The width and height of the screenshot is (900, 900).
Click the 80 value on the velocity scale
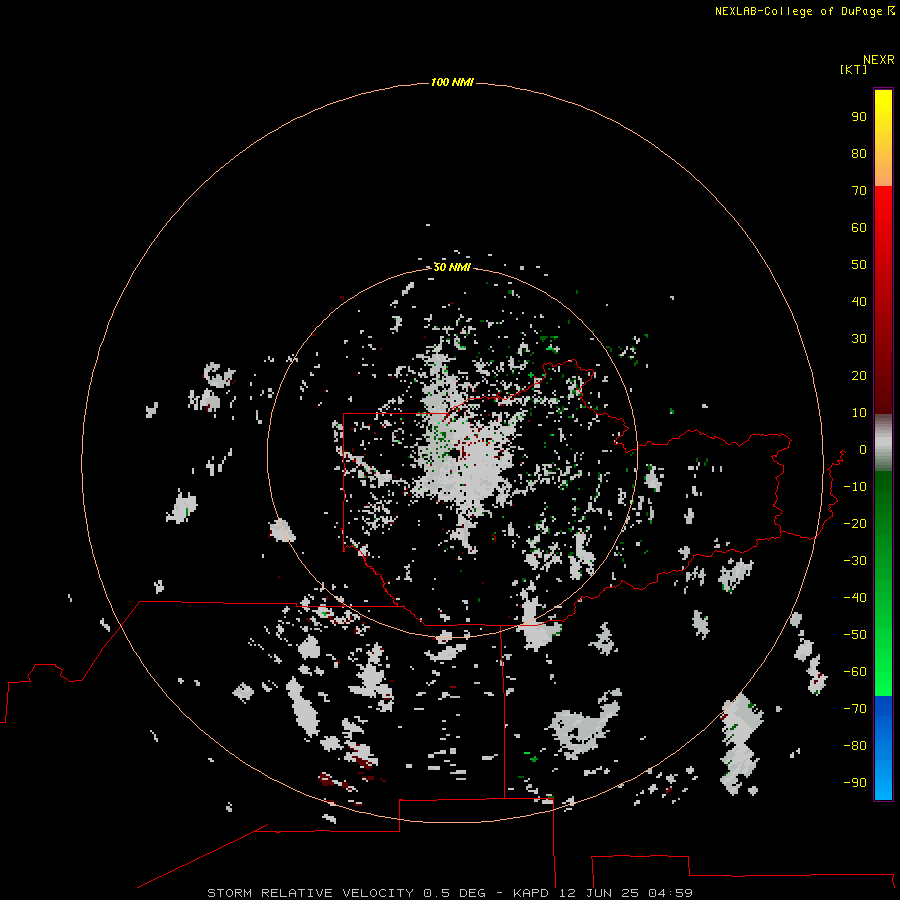pos(859,154)
